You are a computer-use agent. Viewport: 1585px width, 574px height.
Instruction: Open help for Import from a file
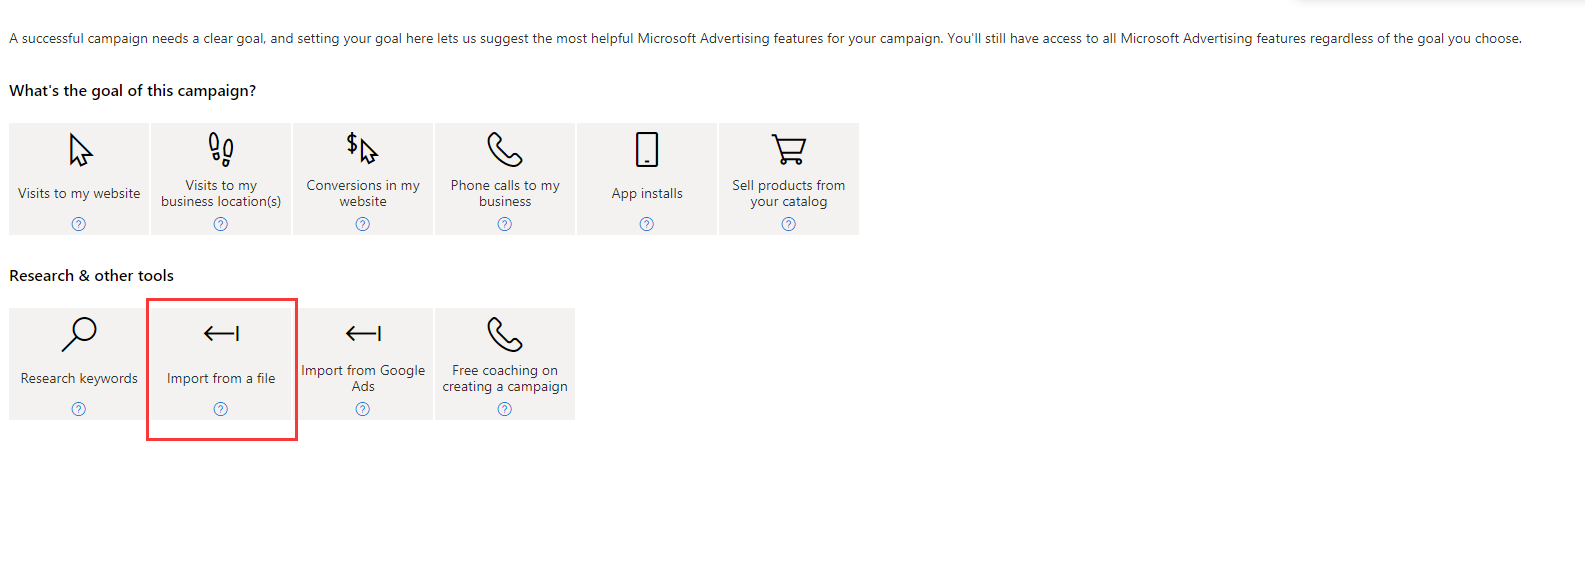[221, 409]
